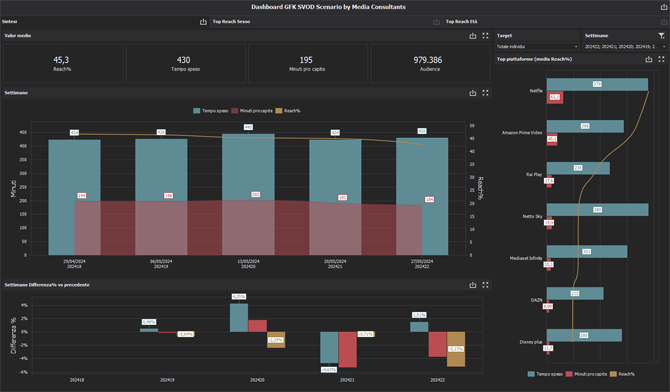The width and height of the screenshot is (670, 392).
Task: Click the '202420' axis label in Differenza chart
Action: tap(257, 380)
